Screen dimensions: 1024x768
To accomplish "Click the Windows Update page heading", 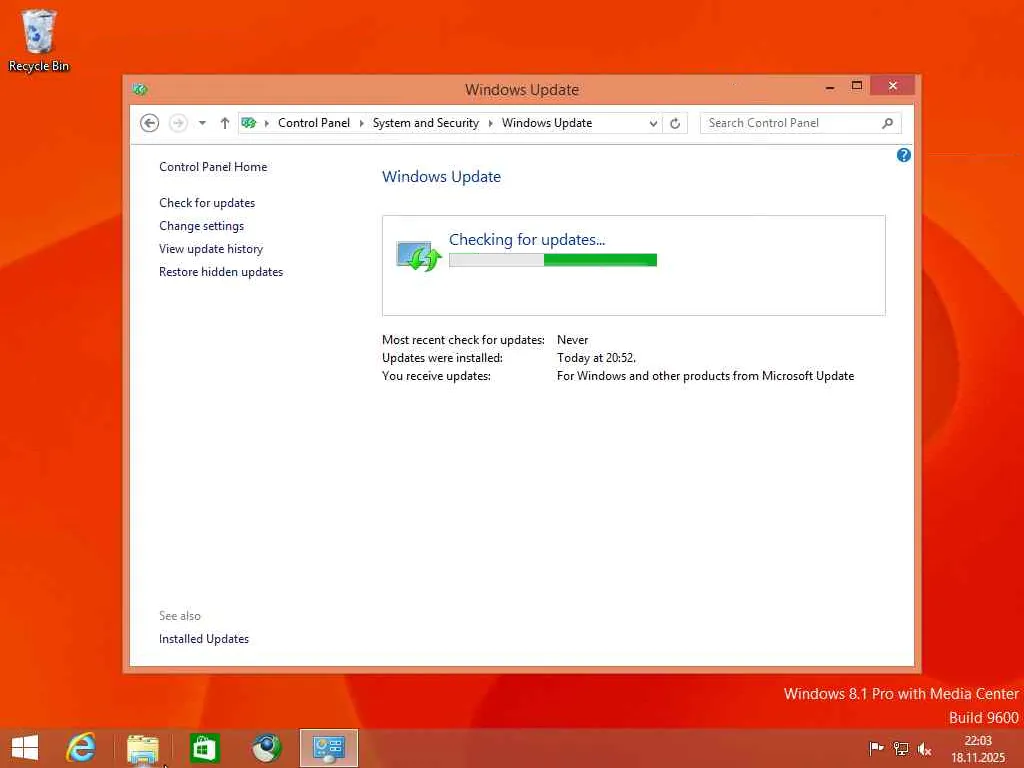I will tap(441, 176).
